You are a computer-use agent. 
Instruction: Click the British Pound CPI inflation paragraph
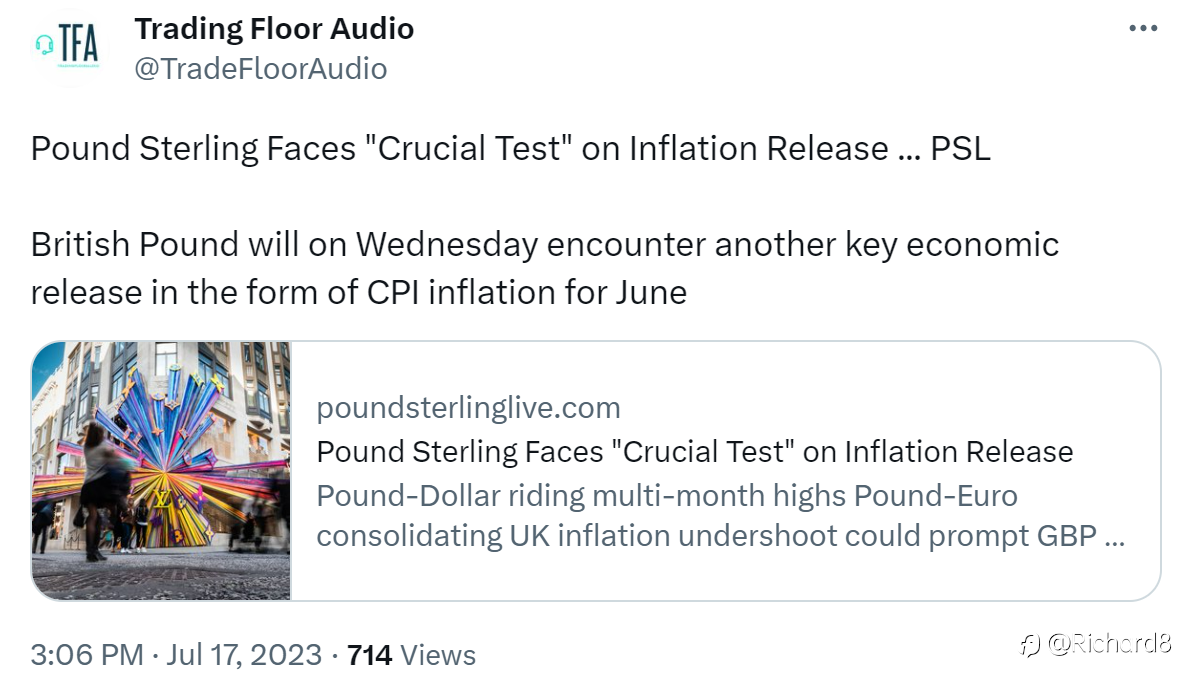(544, 269)
